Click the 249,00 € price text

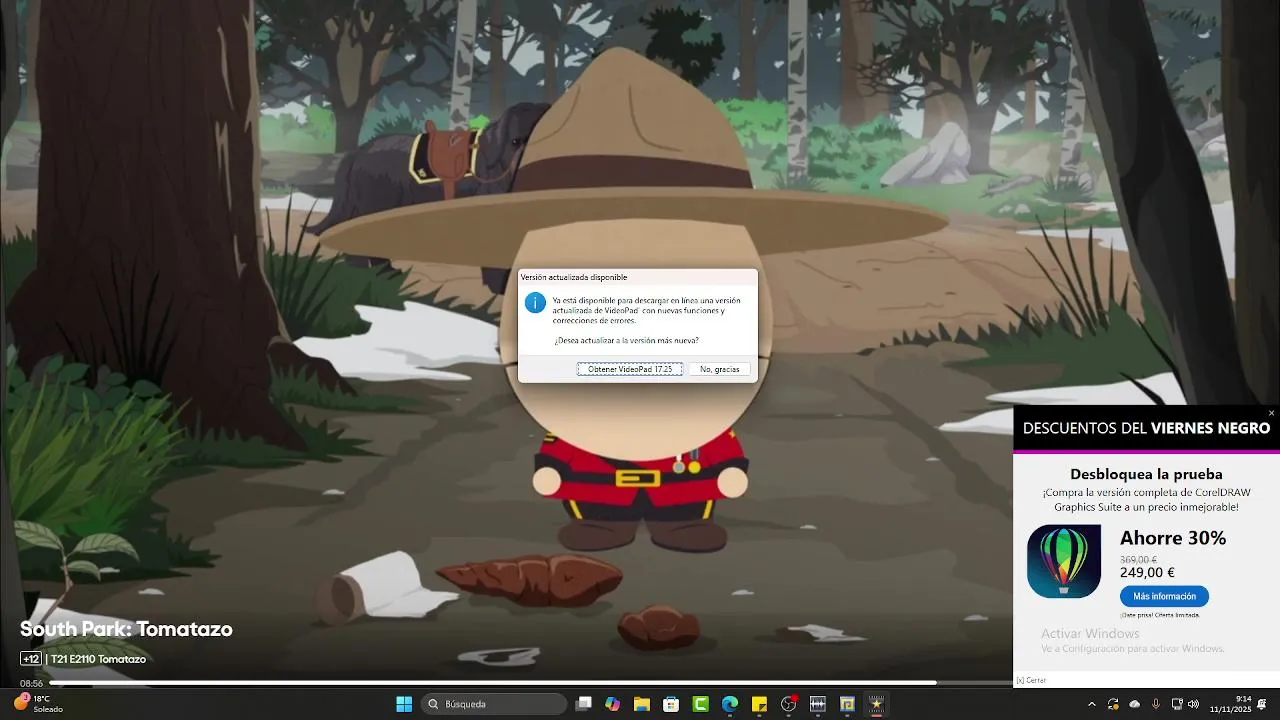(1147, 573)
